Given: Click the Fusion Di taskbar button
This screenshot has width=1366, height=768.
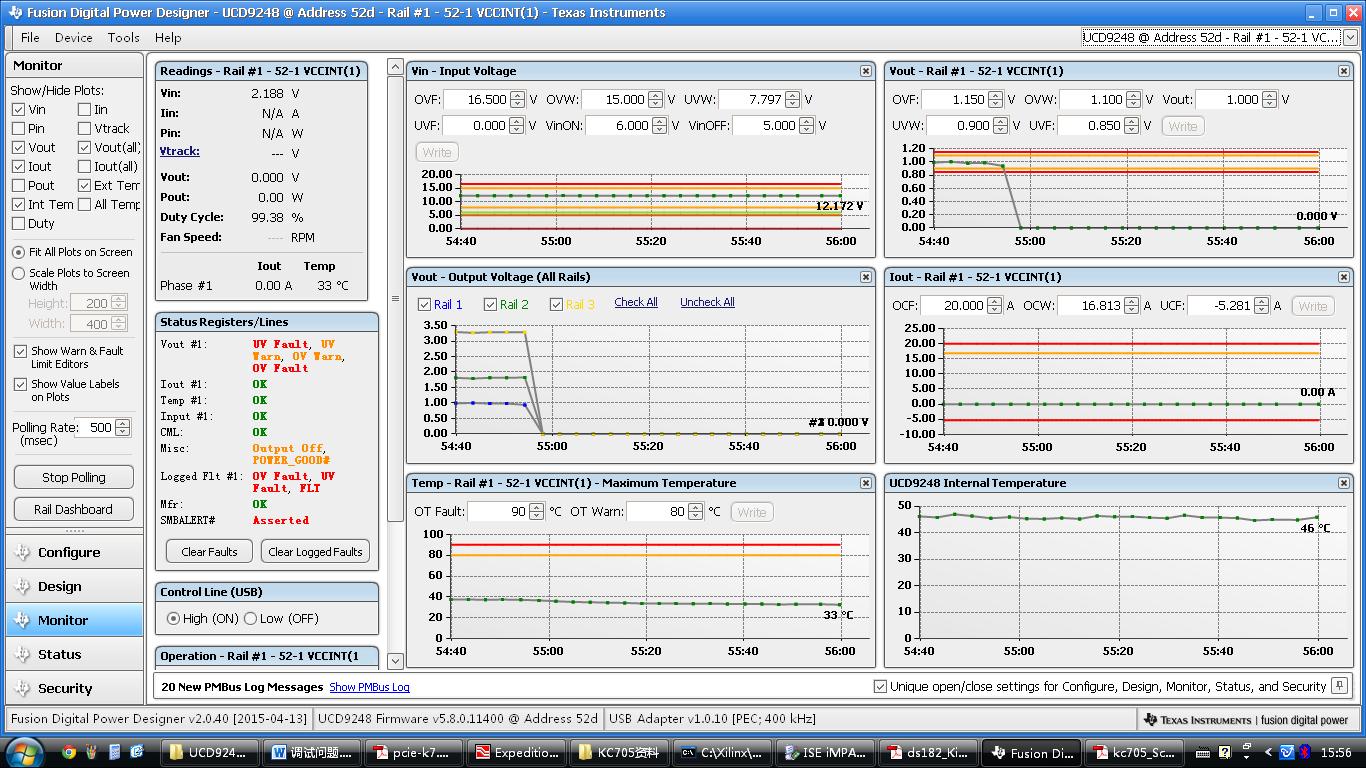Looking at the screenshot, I should pyautogui.click(x=1029, y=753).
